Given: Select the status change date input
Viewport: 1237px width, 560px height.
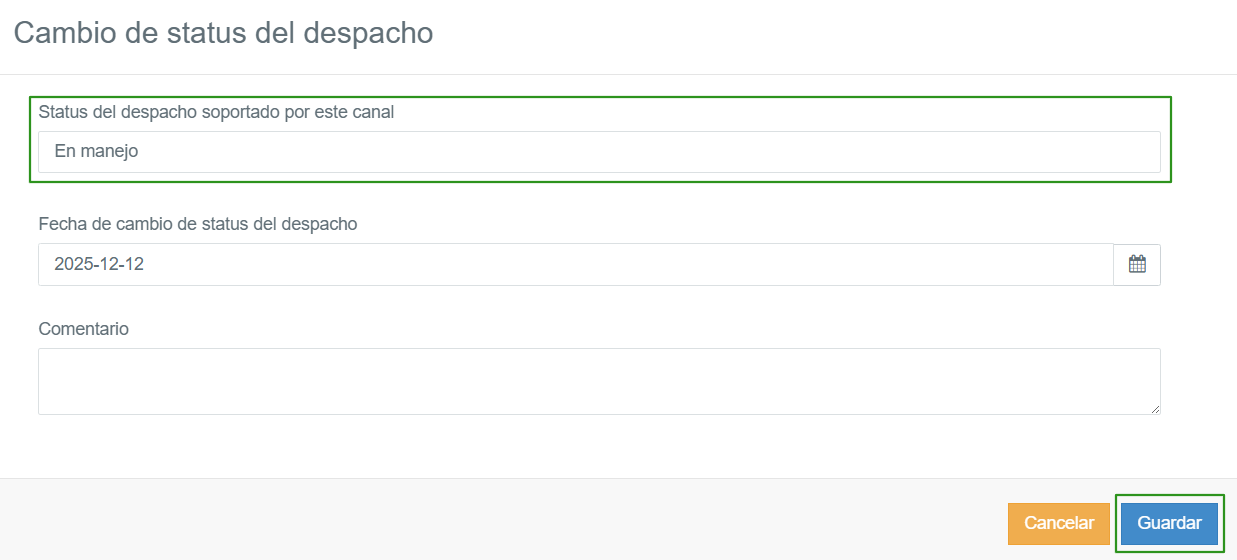Looking at the screenshot, I should [575, 265].
